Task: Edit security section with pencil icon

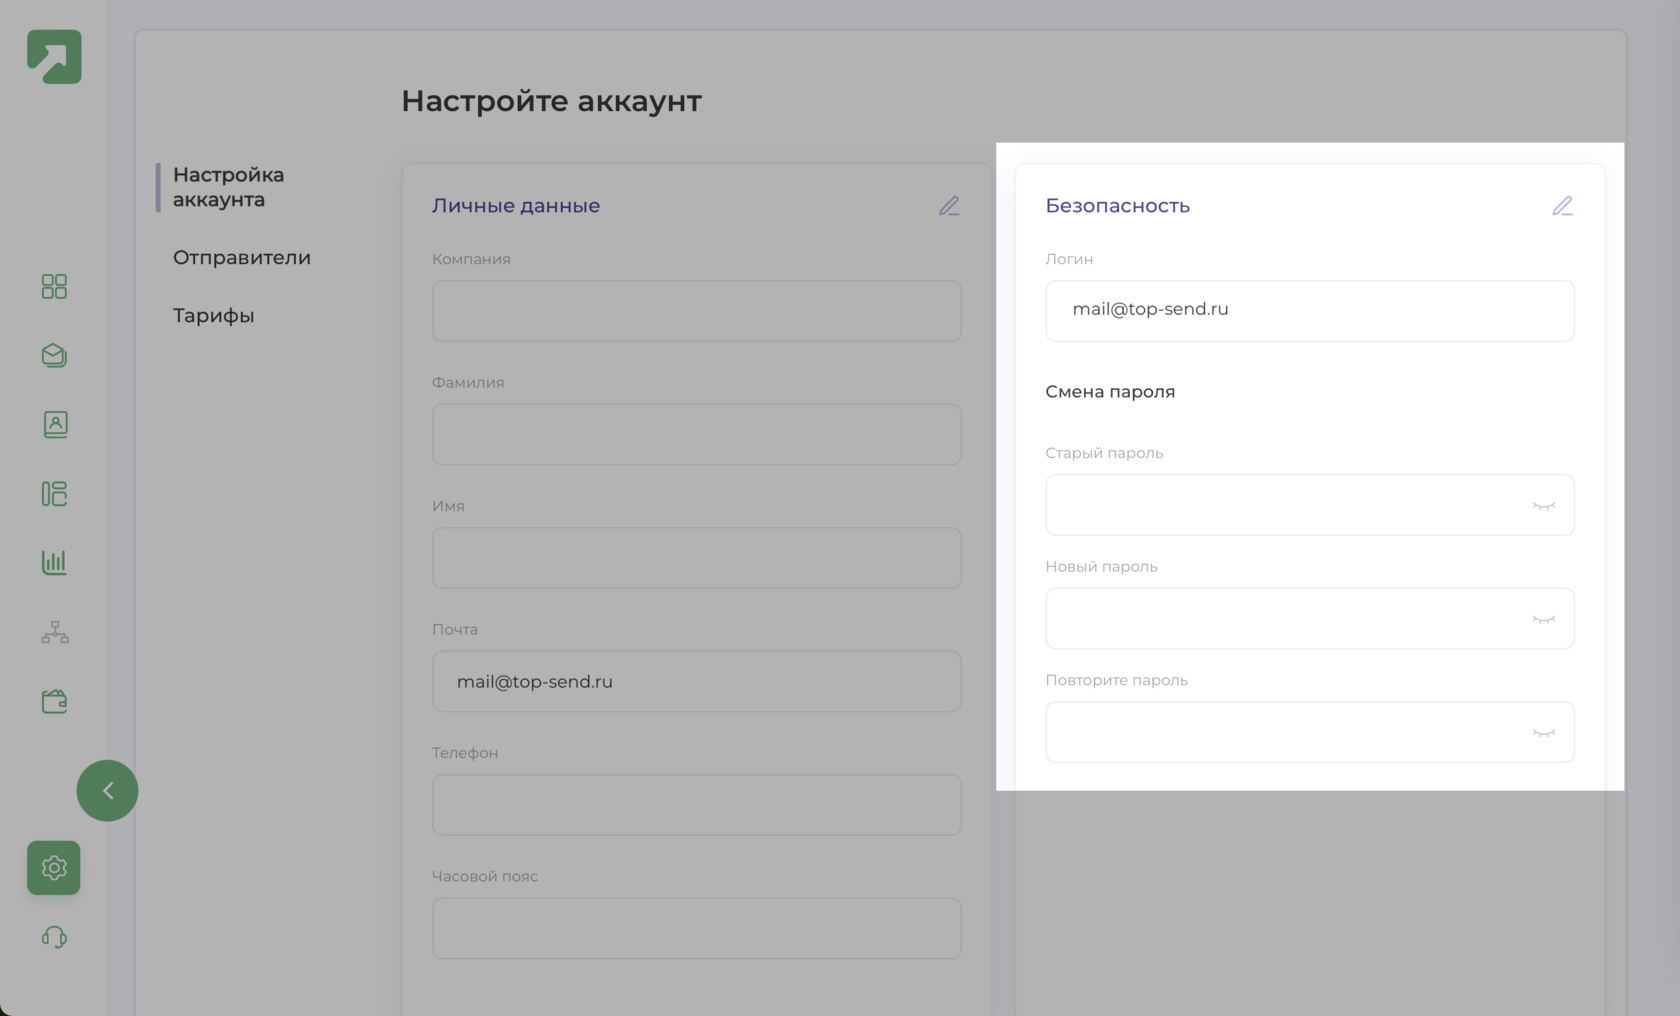Action: pyautogui.click(x=1562, y=206)
